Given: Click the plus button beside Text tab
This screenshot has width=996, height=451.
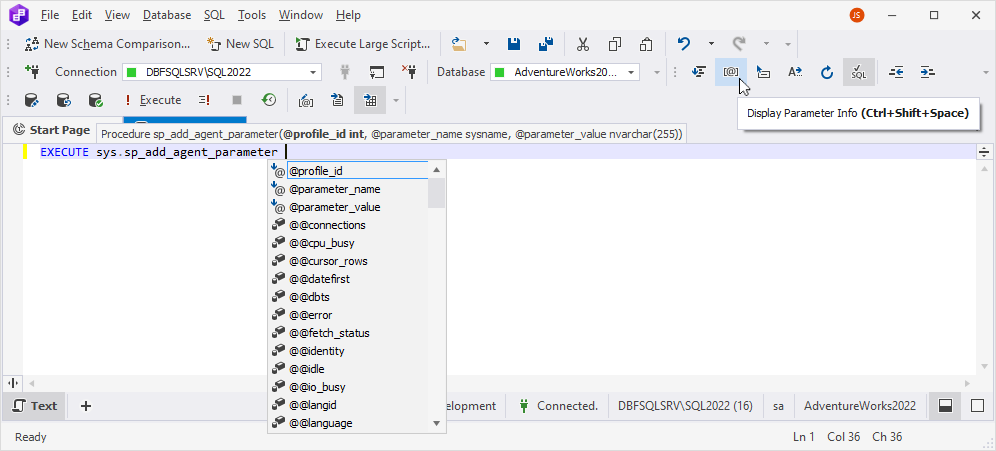Looking at the screenshot, I should click(x=86, y=406).
